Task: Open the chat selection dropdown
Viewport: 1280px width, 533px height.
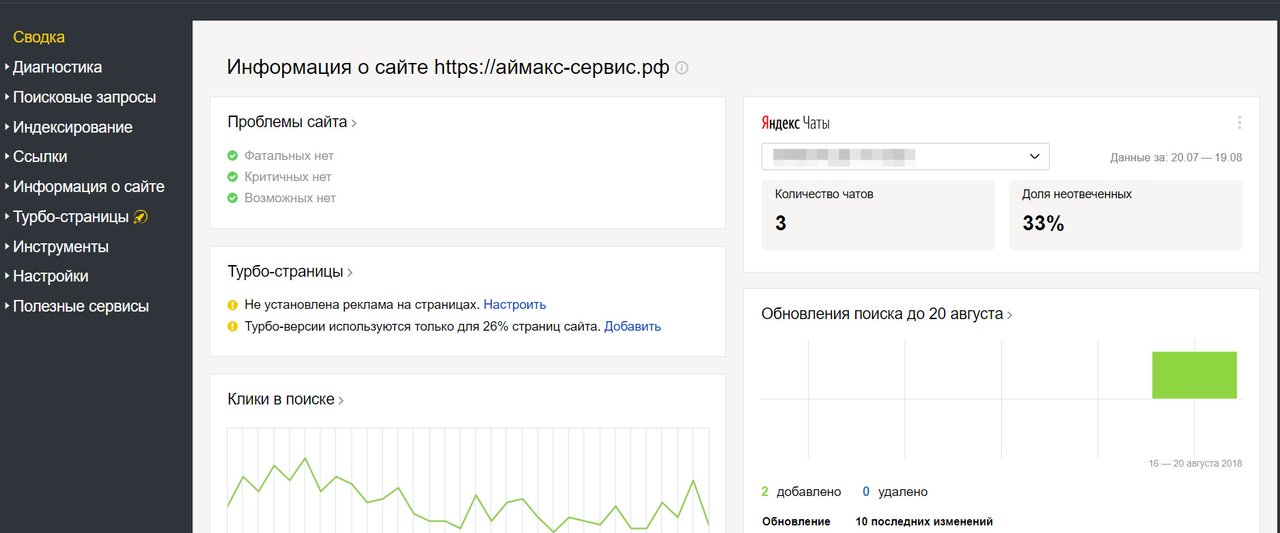Action: [905, 157]
